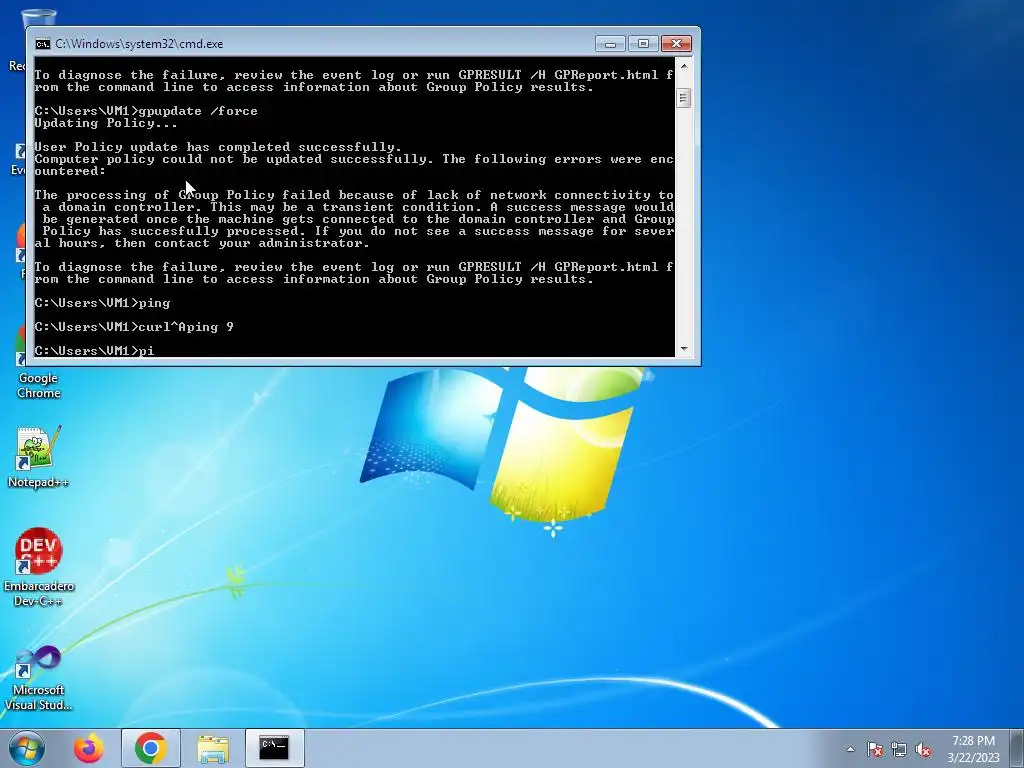Open the network status tray icon

[x=899, y=749]
